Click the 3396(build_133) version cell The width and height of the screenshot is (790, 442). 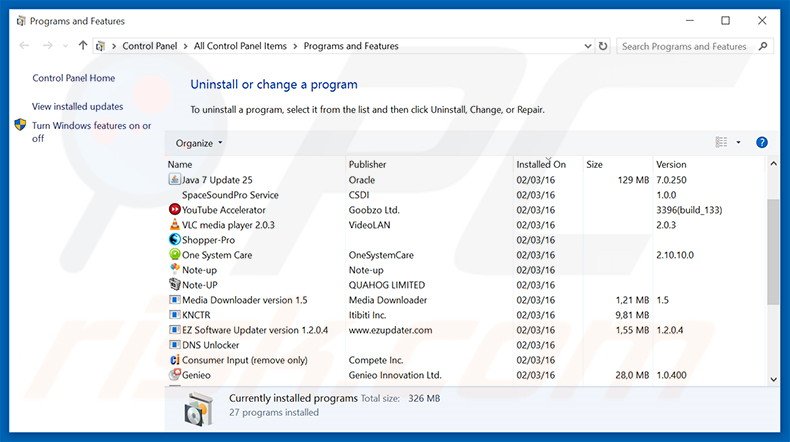pos(689,210)
